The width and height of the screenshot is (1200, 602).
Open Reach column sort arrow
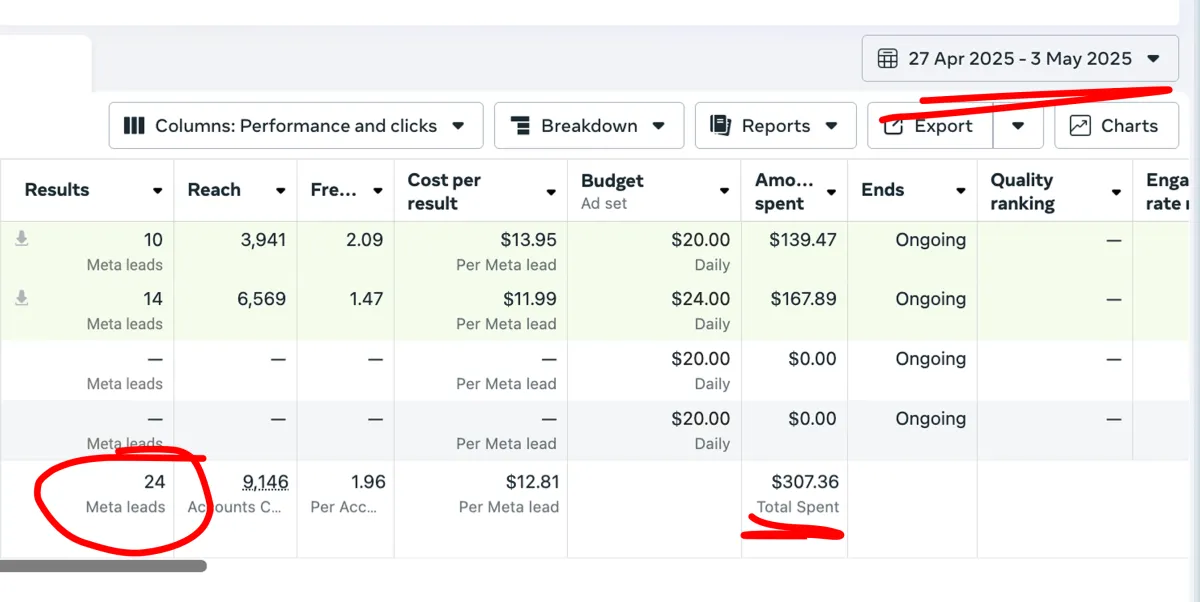281,191
